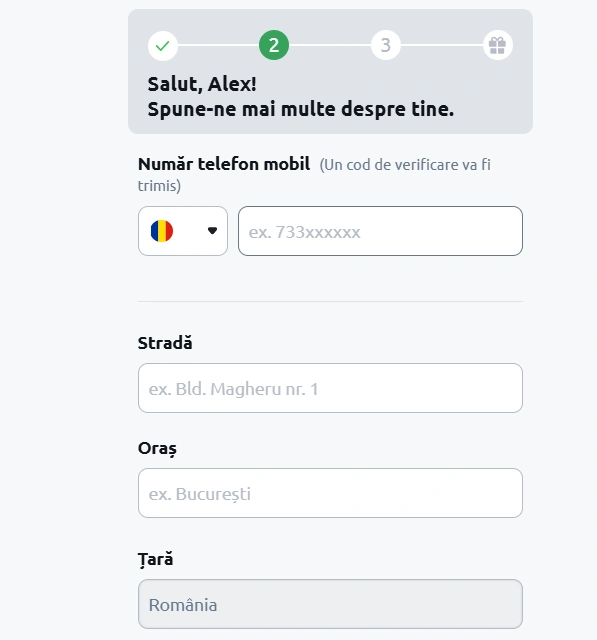Screen dimensions: 597x640
Task: Click the "Salut, Alex!" greeting heading
Action: [x=202, y=84]
